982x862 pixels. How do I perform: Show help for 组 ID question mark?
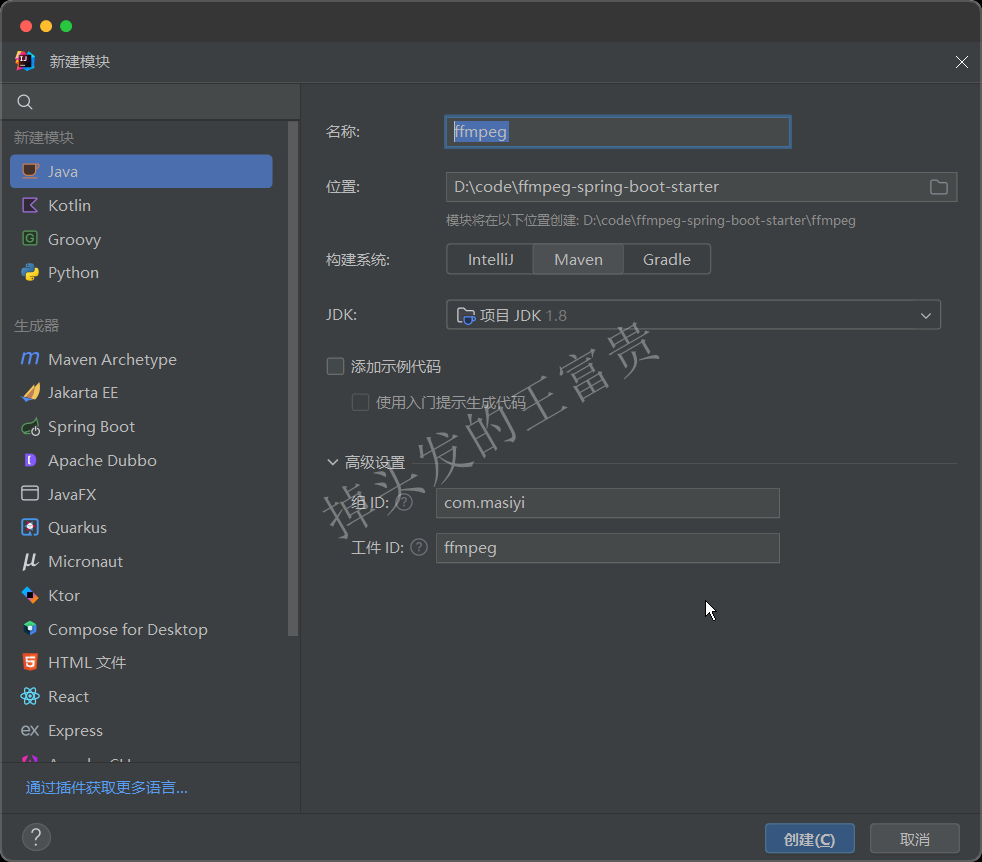coord(405,502)
